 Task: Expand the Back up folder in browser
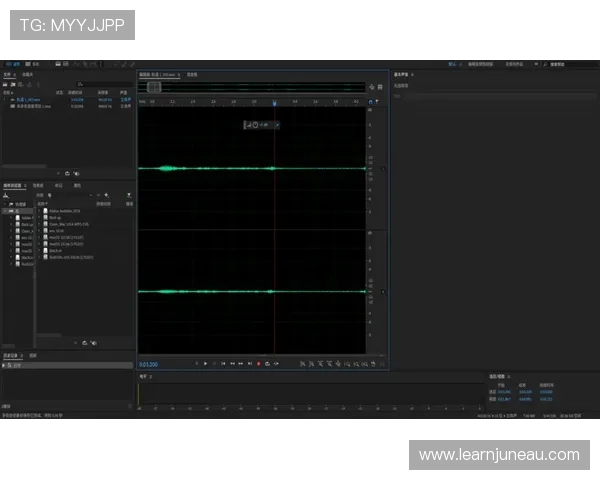[x=40, y=218]
